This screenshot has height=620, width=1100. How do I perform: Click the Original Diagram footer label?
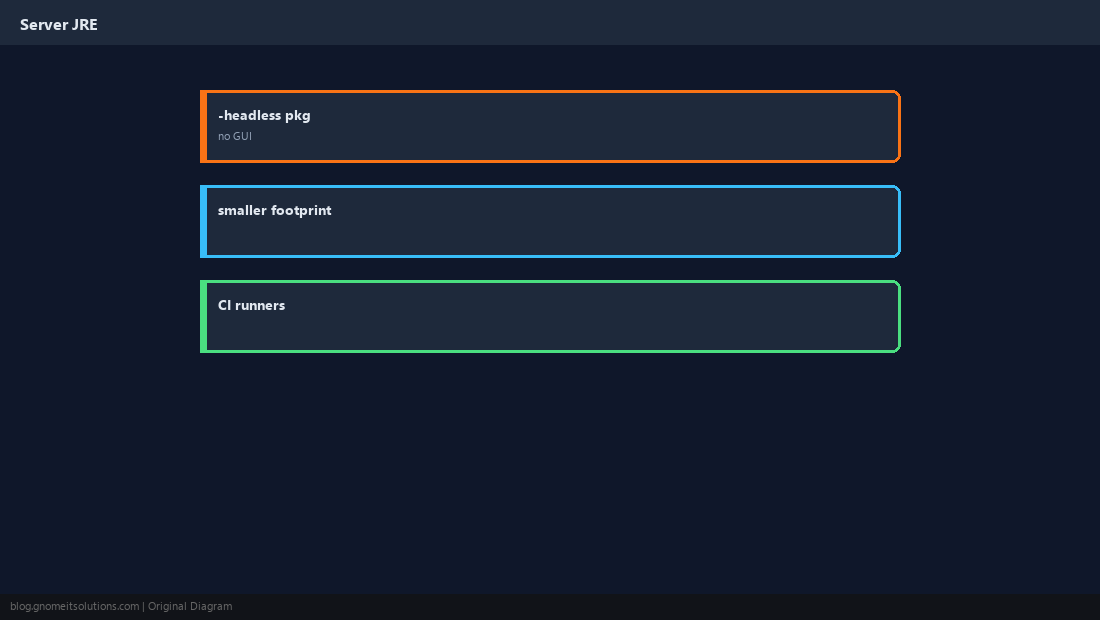(189, 607)
